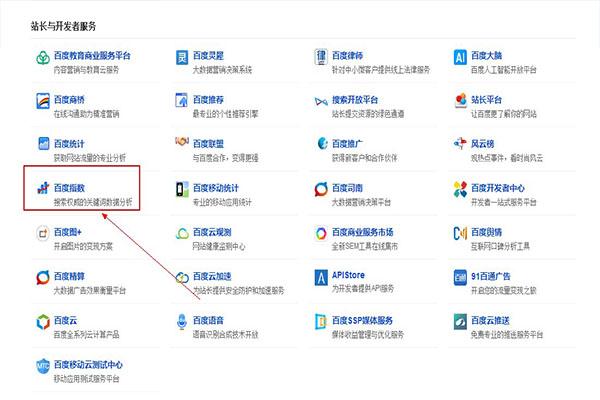Open the 百度SSP媒体服务 link
This screenshot has width=600, height=400.
(x=362, y=320)
